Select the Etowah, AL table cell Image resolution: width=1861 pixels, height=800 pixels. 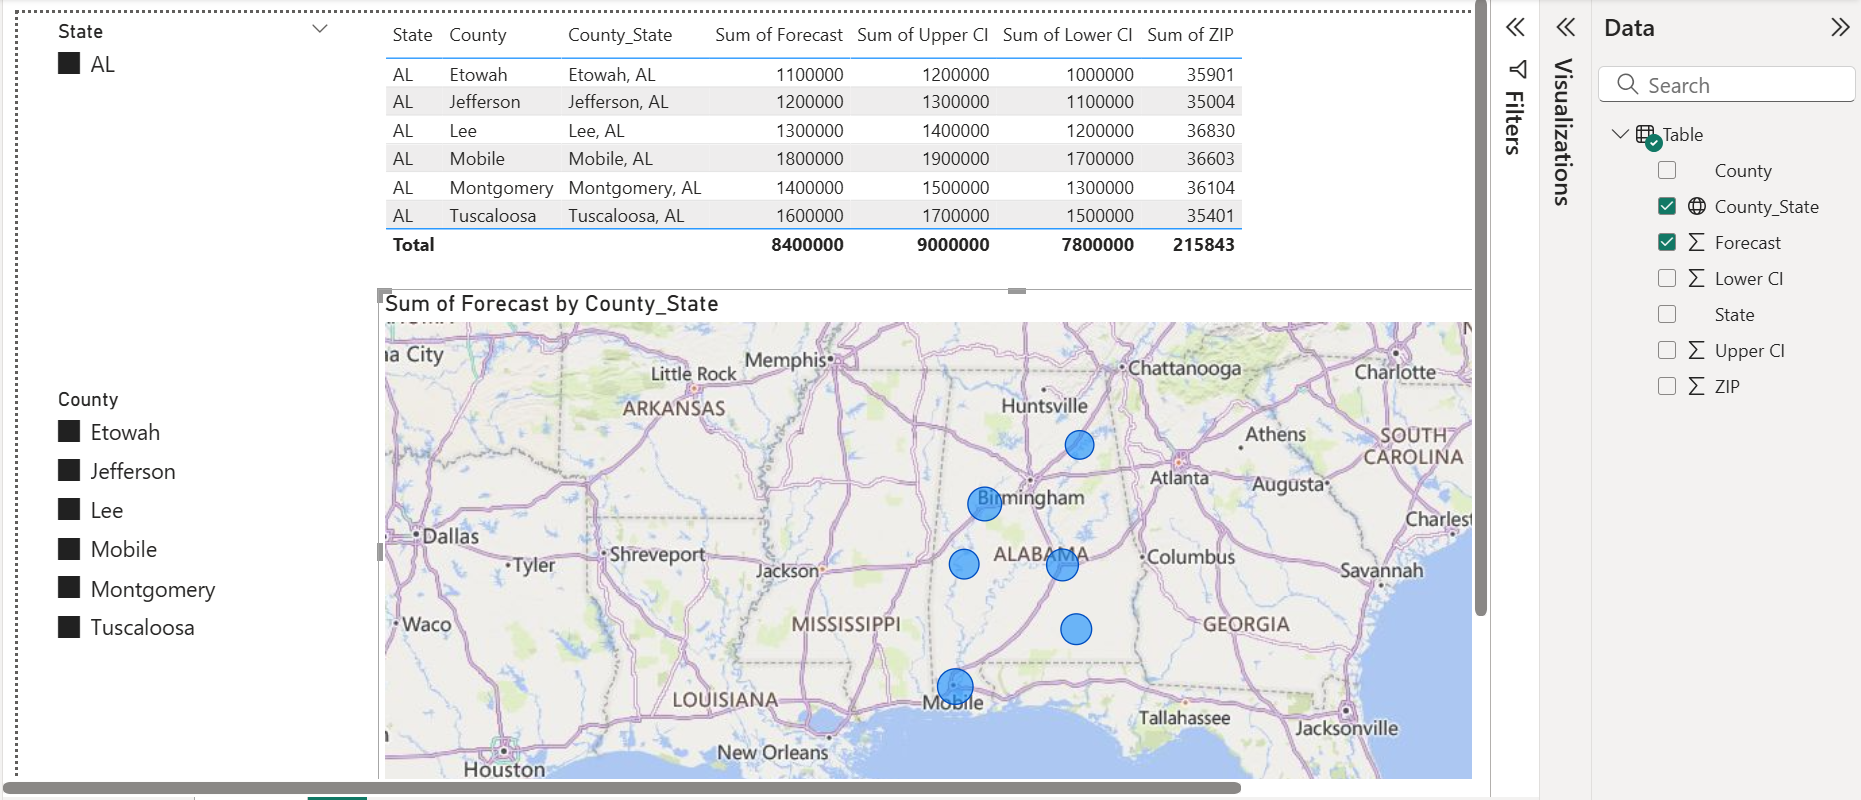pyautogui.click(x=612, y=75)
